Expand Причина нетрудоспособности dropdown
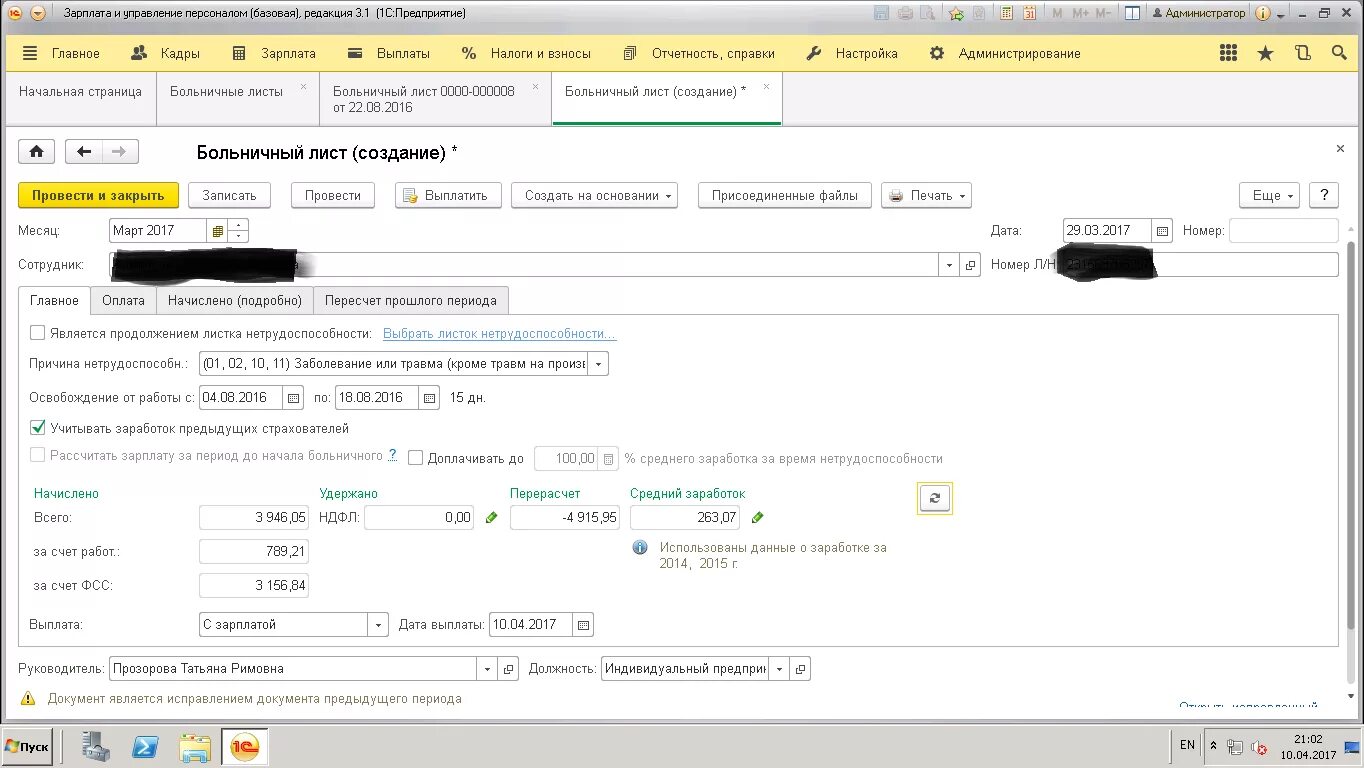 [598, 364]
